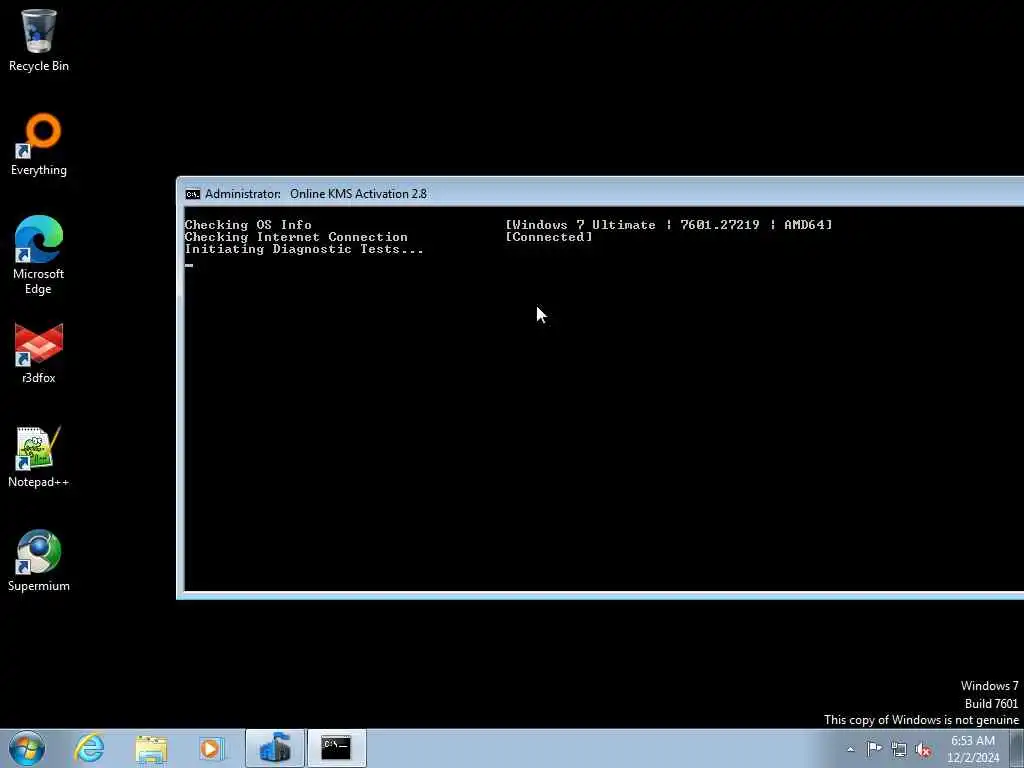This screenshot has width=1024, height=768.
Task: Open the network status tray icon
Action: click(899, 749)
